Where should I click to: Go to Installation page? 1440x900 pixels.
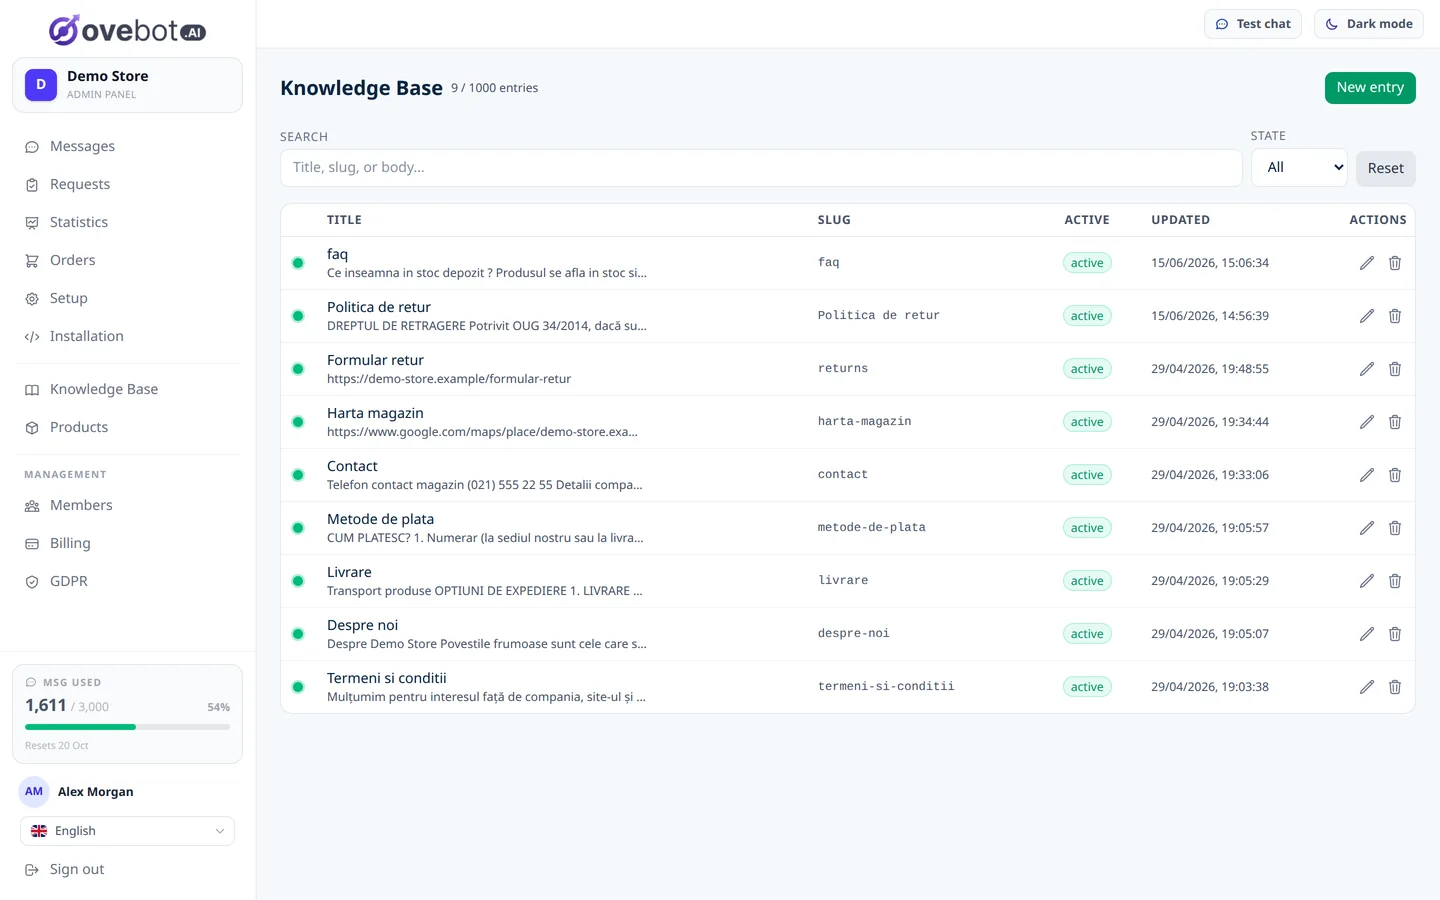pyautogui.click(x=128, y=336)
